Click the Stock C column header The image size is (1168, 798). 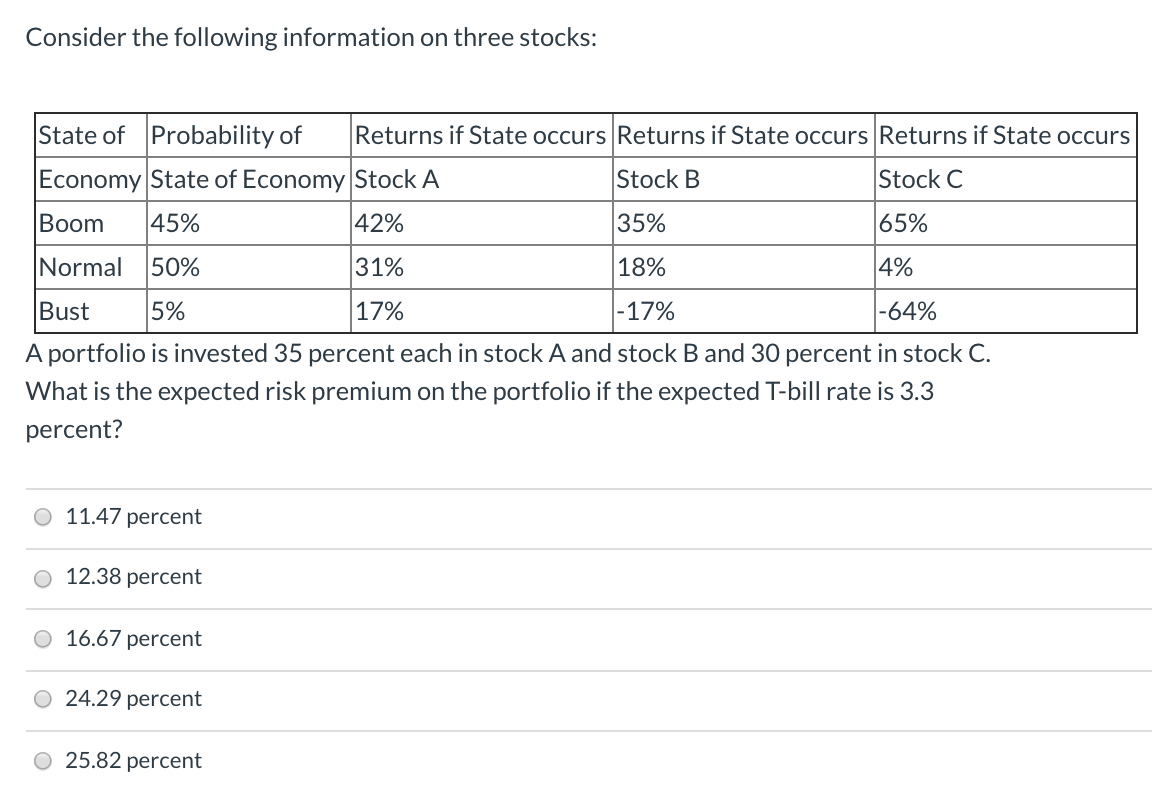point(920,180)
